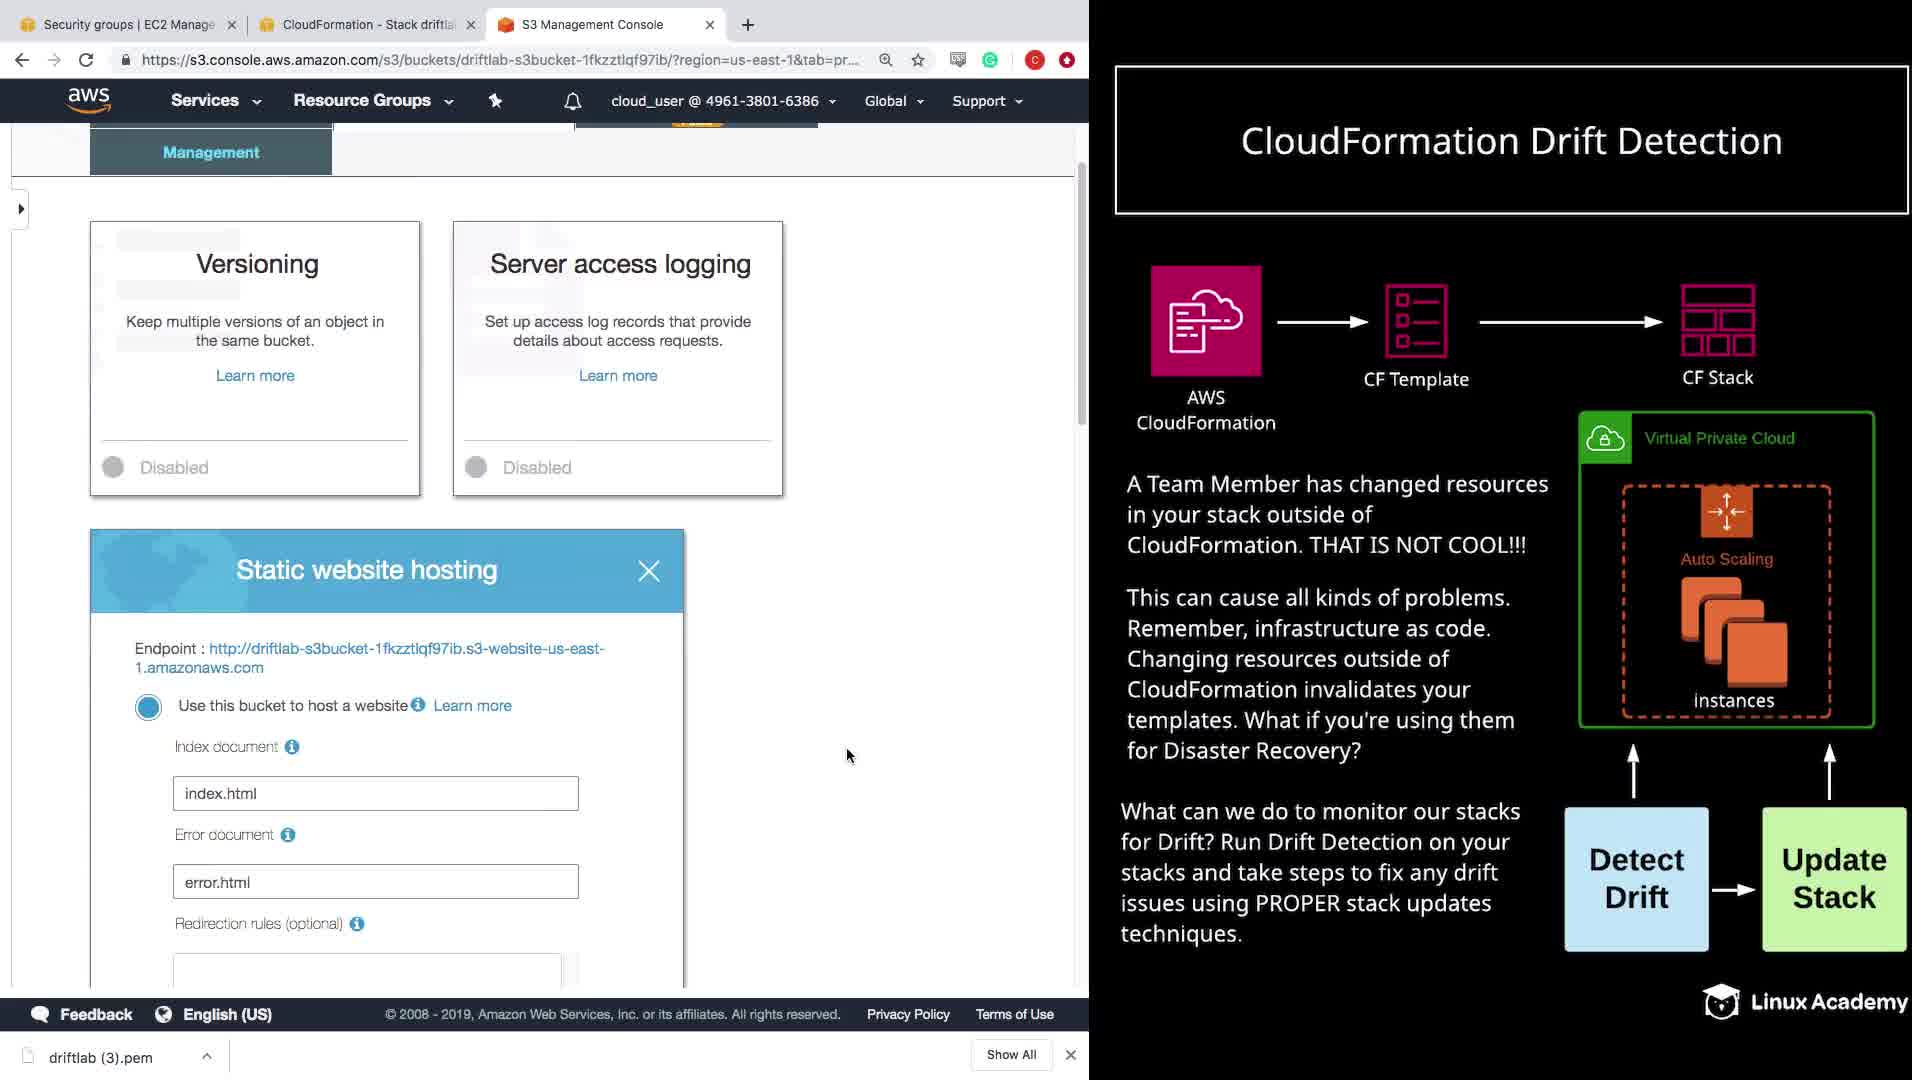
Task: Click Learn more under Server access logging
Action: (x=618, y=376)
